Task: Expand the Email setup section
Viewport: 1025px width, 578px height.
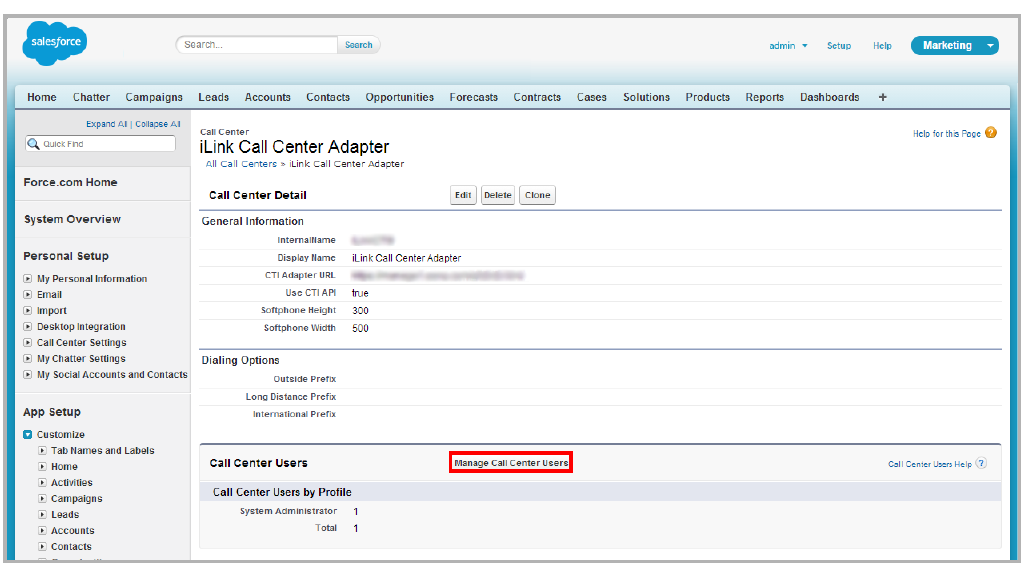Action: click(27, 294)
